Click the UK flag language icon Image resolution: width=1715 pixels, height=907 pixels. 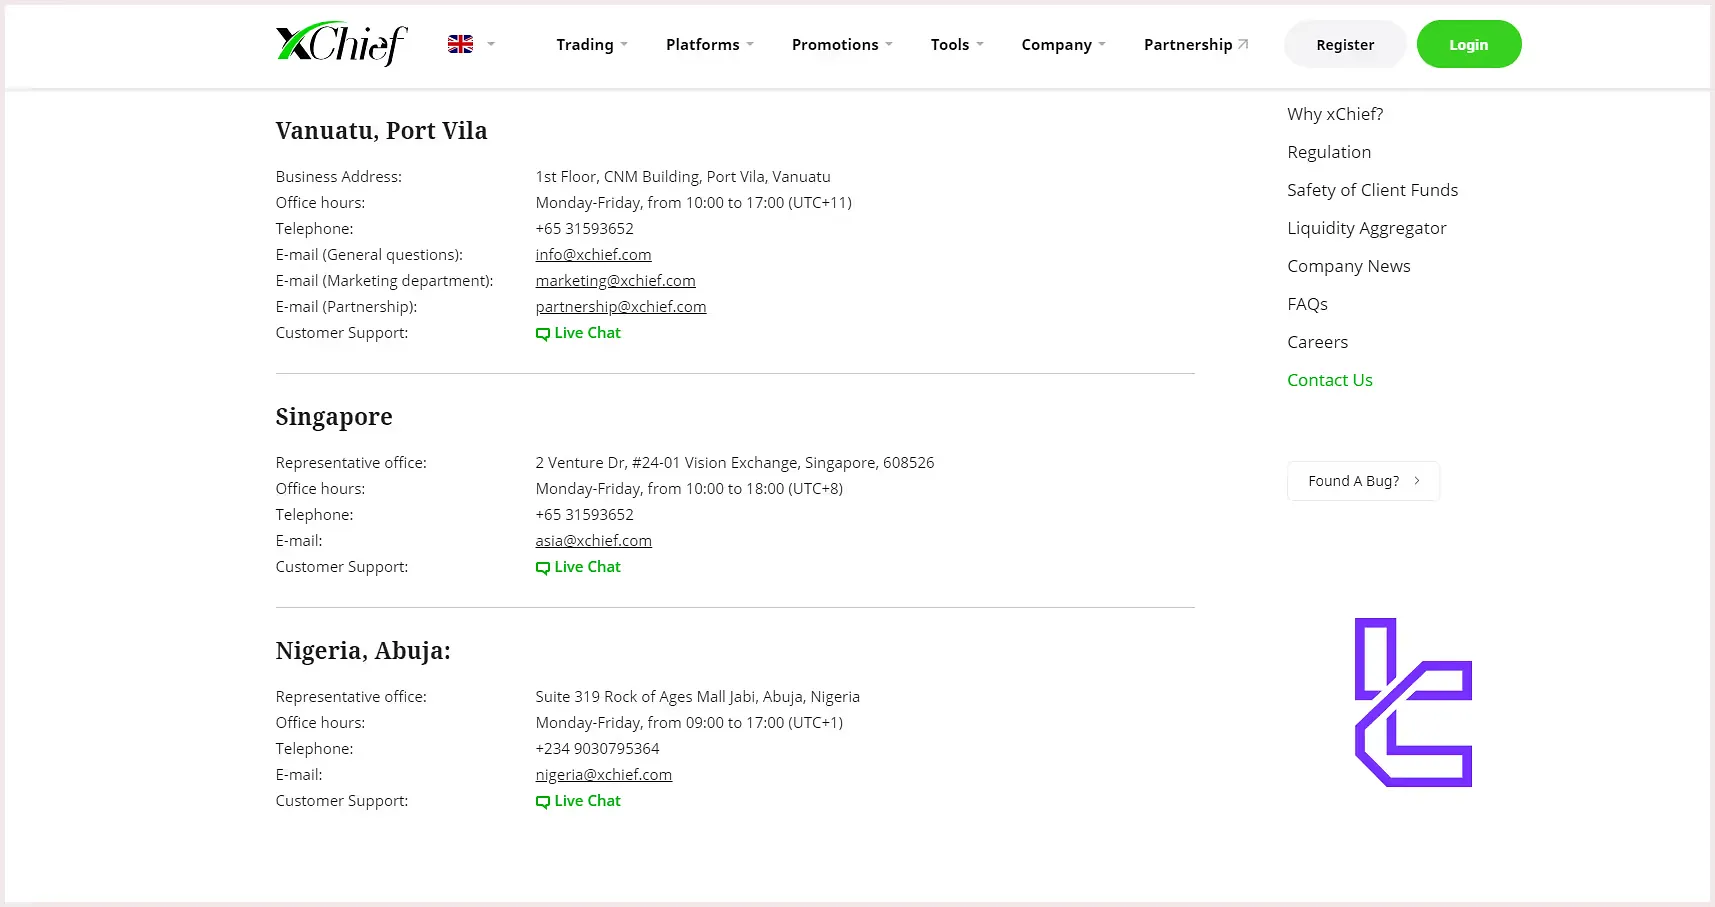click(460, 44)
